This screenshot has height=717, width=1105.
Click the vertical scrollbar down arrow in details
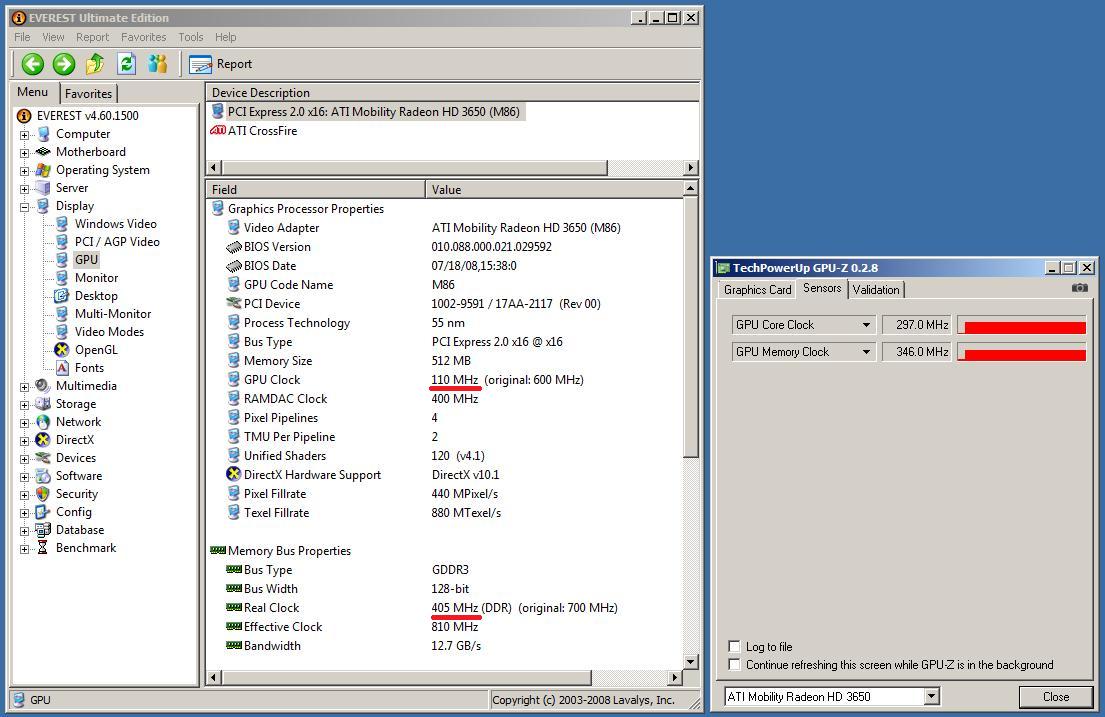click(691, 662)
